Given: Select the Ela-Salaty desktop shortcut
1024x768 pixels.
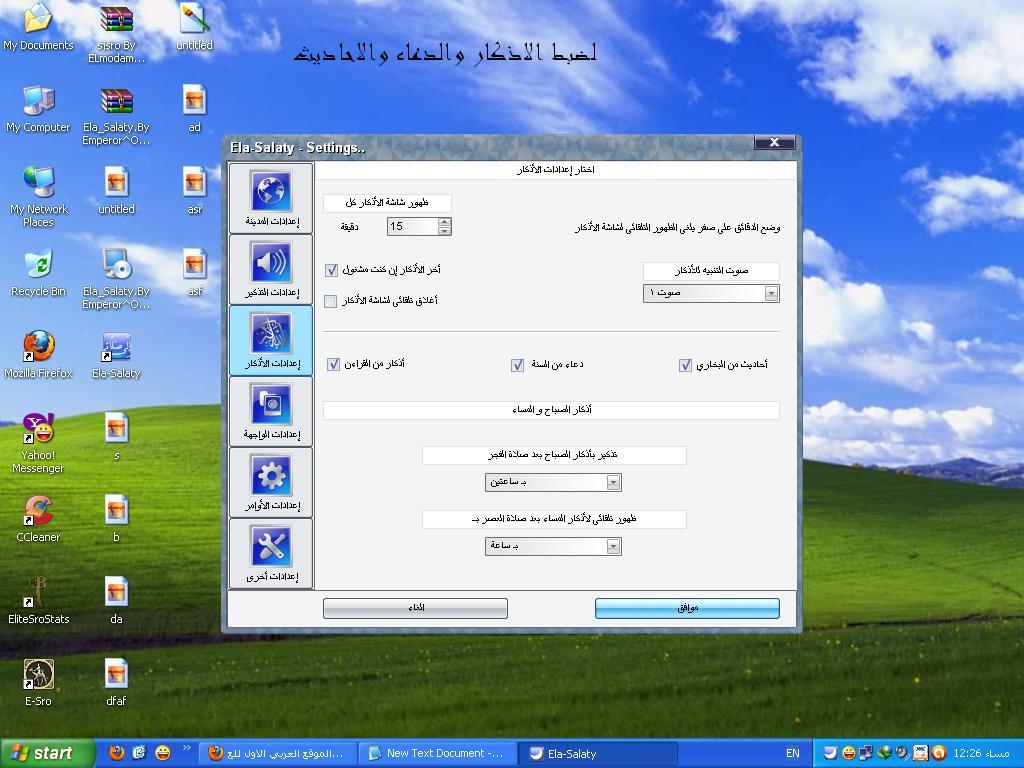Looking at the screenshot, I should [x=116, y=355].
